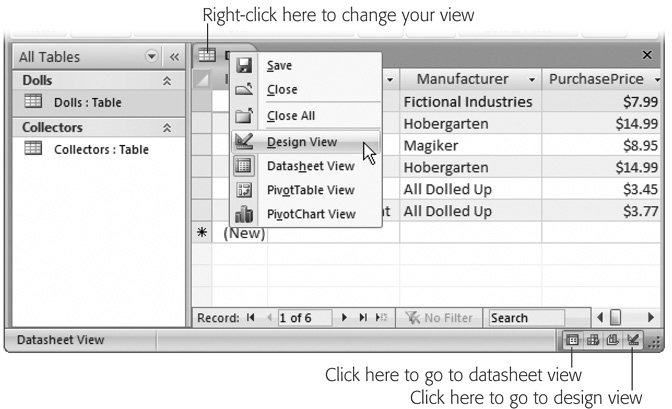Click the No Filter button

click(x=440, y=318)
